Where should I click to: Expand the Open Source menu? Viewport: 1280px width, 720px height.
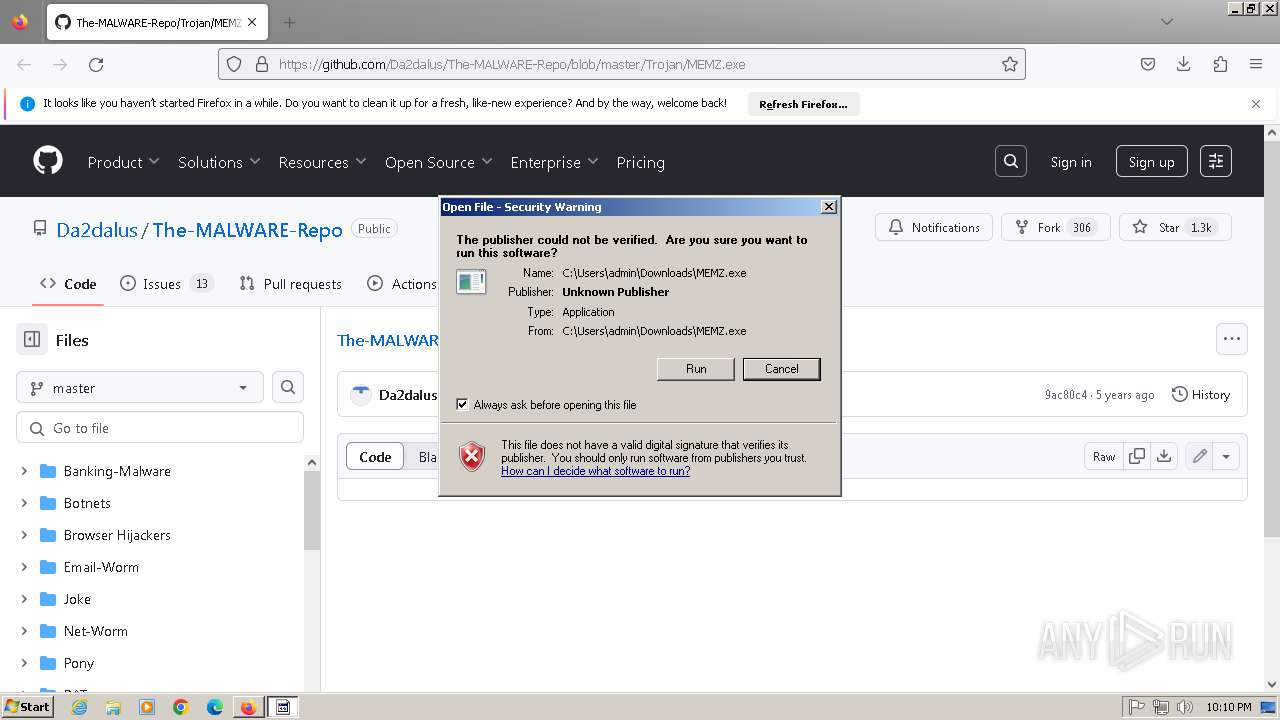click(x=438, y=162)
